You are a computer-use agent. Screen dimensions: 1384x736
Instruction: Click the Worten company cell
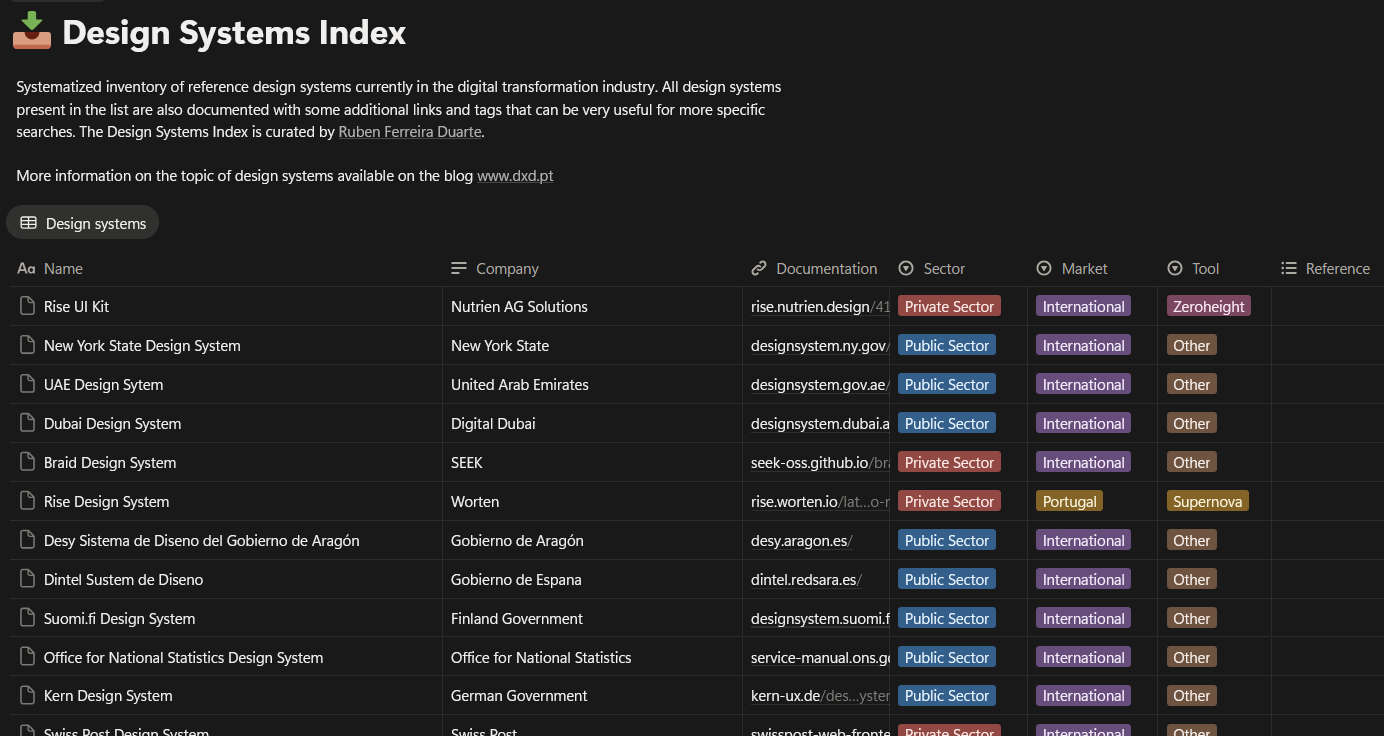point(592,501)
